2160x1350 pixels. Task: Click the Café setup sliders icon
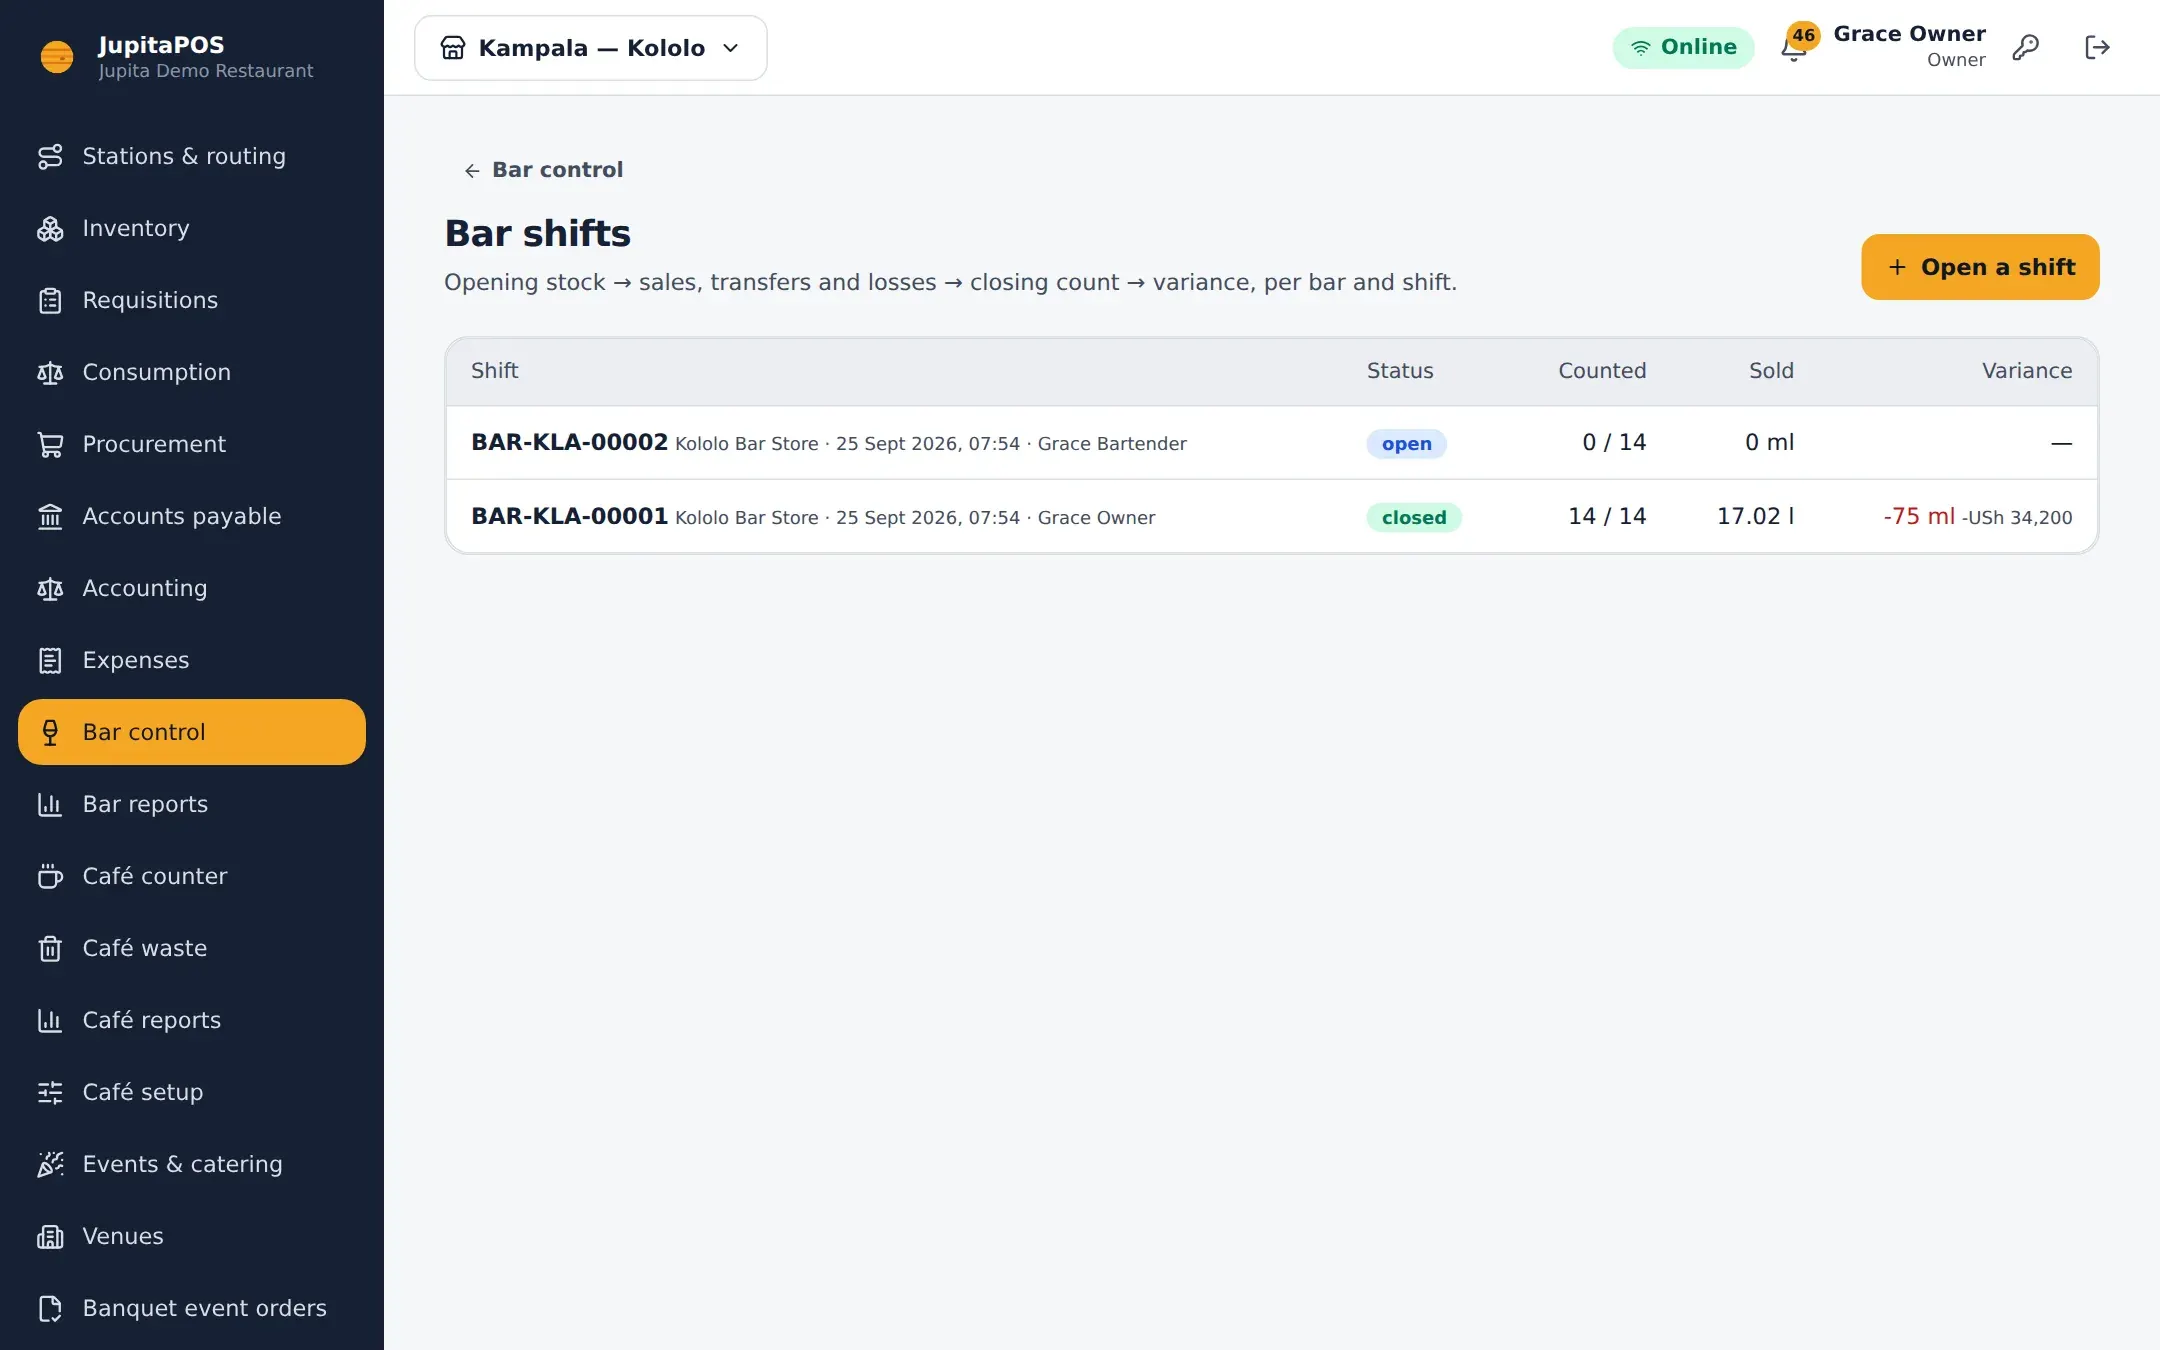tap(50, 1093)
